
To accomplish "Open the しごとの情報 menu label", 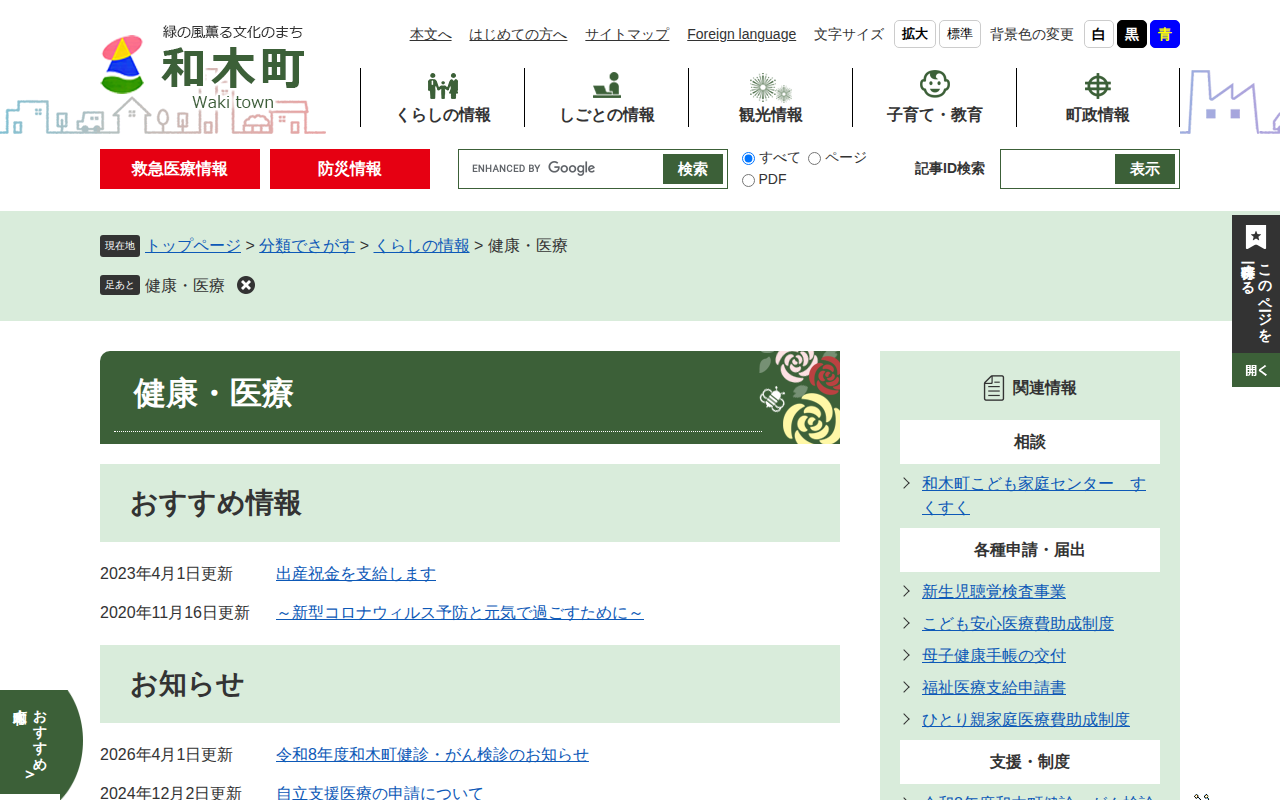I will [x=607, y=115].
